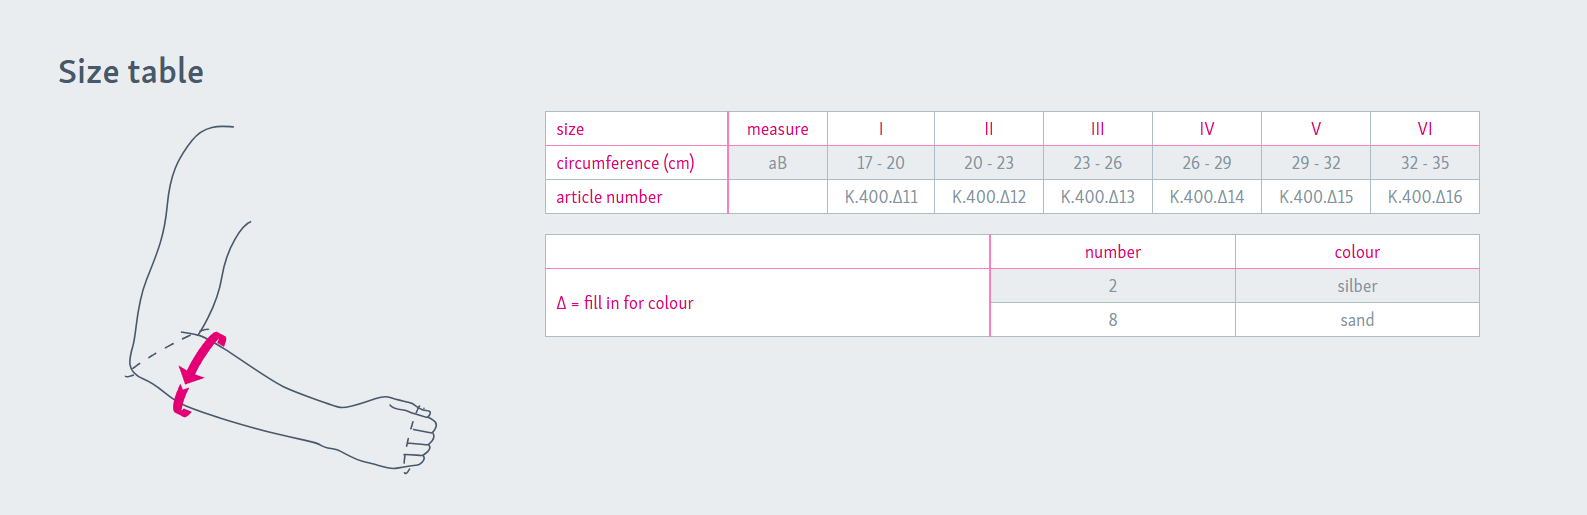Screen dimensions: 1587x515
Task: Select size IV column header
Action: [x=1207, y=129]
